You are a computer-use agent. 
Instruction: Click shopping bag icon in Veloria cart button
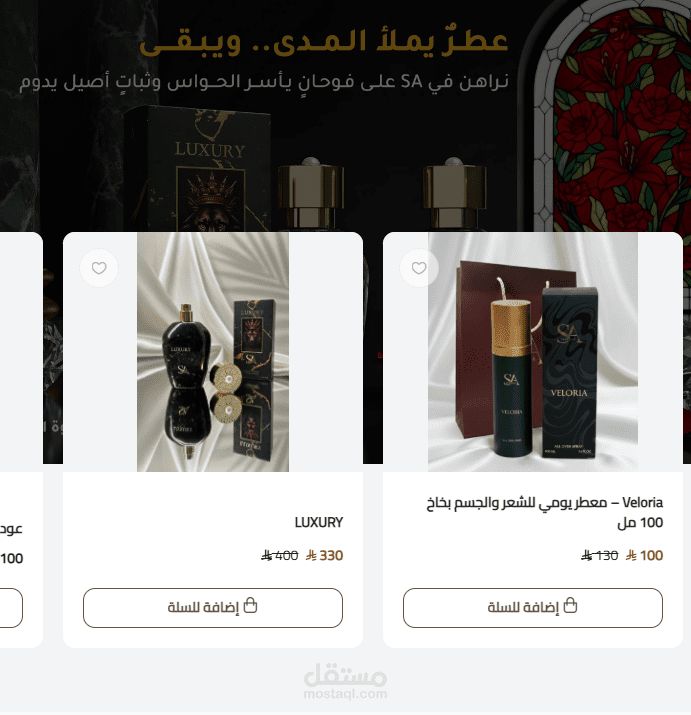(x=570, y=606)
